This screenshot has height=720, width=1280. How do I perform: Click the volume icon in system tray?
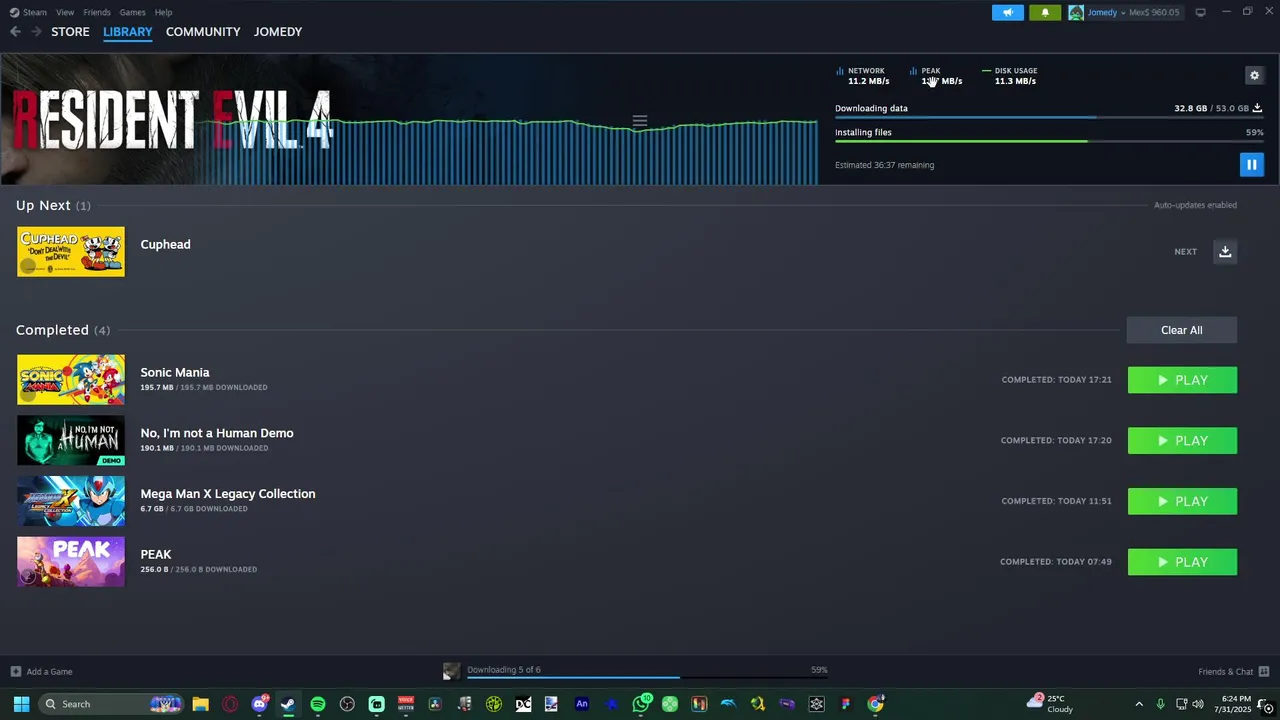point(1198,704)
